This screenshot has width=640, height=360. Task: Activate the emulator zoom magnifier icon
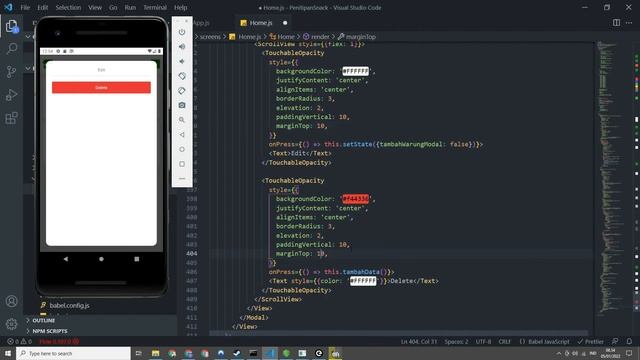(x=182, y=120)
